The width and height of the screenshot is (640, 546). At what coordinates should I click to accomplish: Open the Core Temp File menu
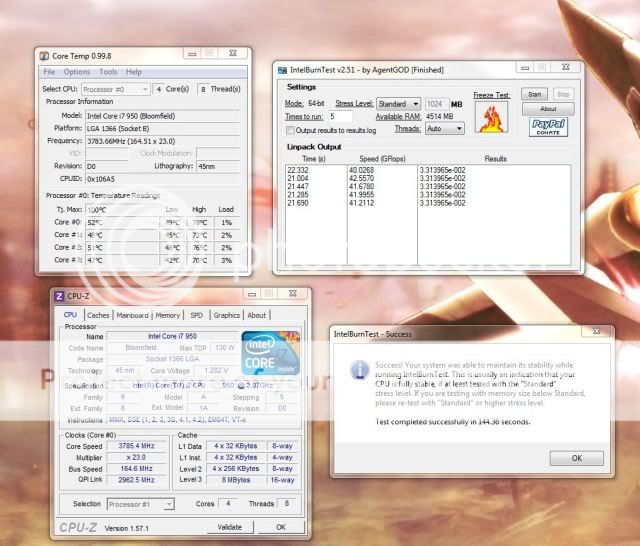[49, 72]
